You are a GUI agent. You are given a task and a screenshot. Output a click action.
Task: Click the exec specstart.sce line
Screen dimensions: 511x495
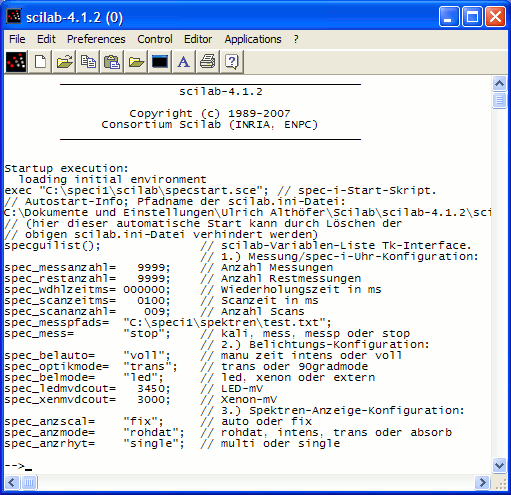pos(220,191)
